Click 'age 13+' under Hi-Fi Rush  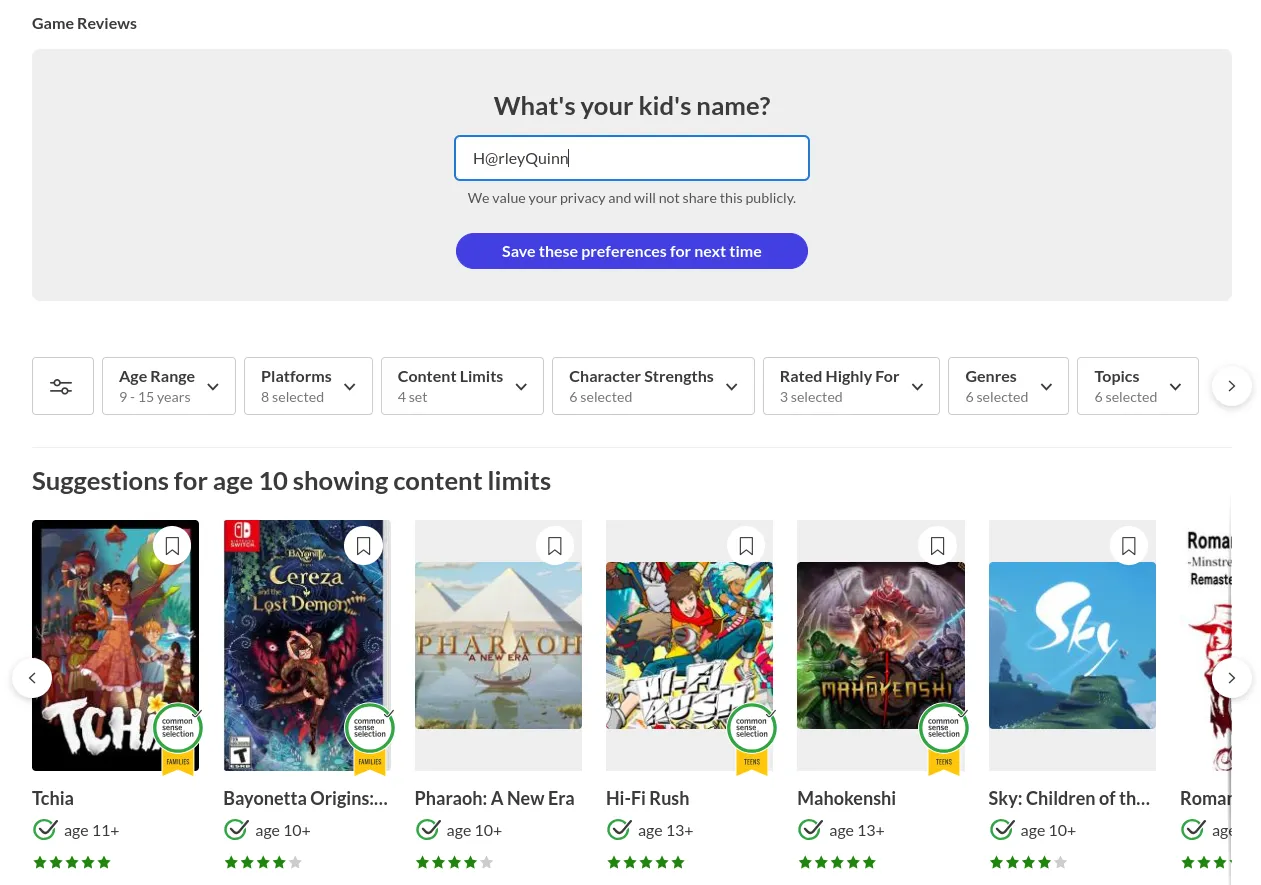pyautogui.click(x=666, y=830)
